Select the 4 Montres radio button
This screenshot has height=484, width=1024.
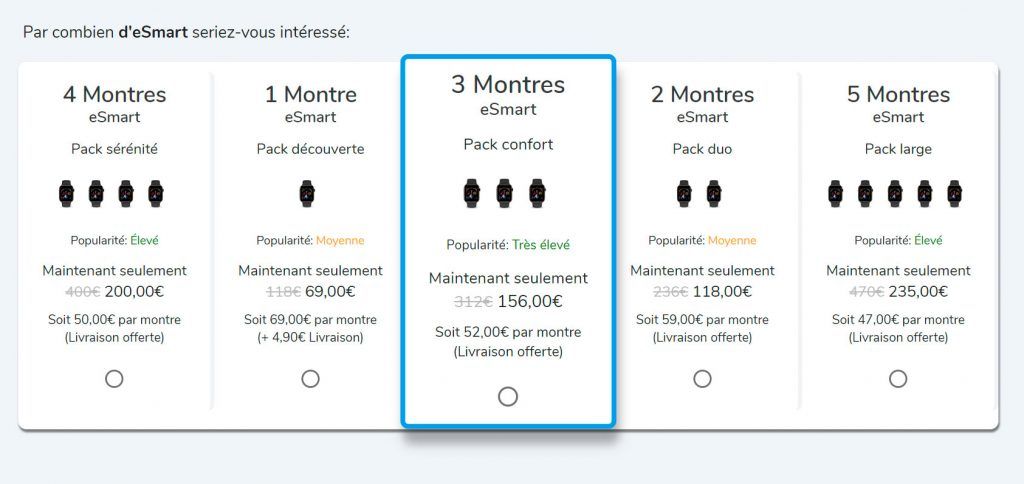[x=114, y=379]
